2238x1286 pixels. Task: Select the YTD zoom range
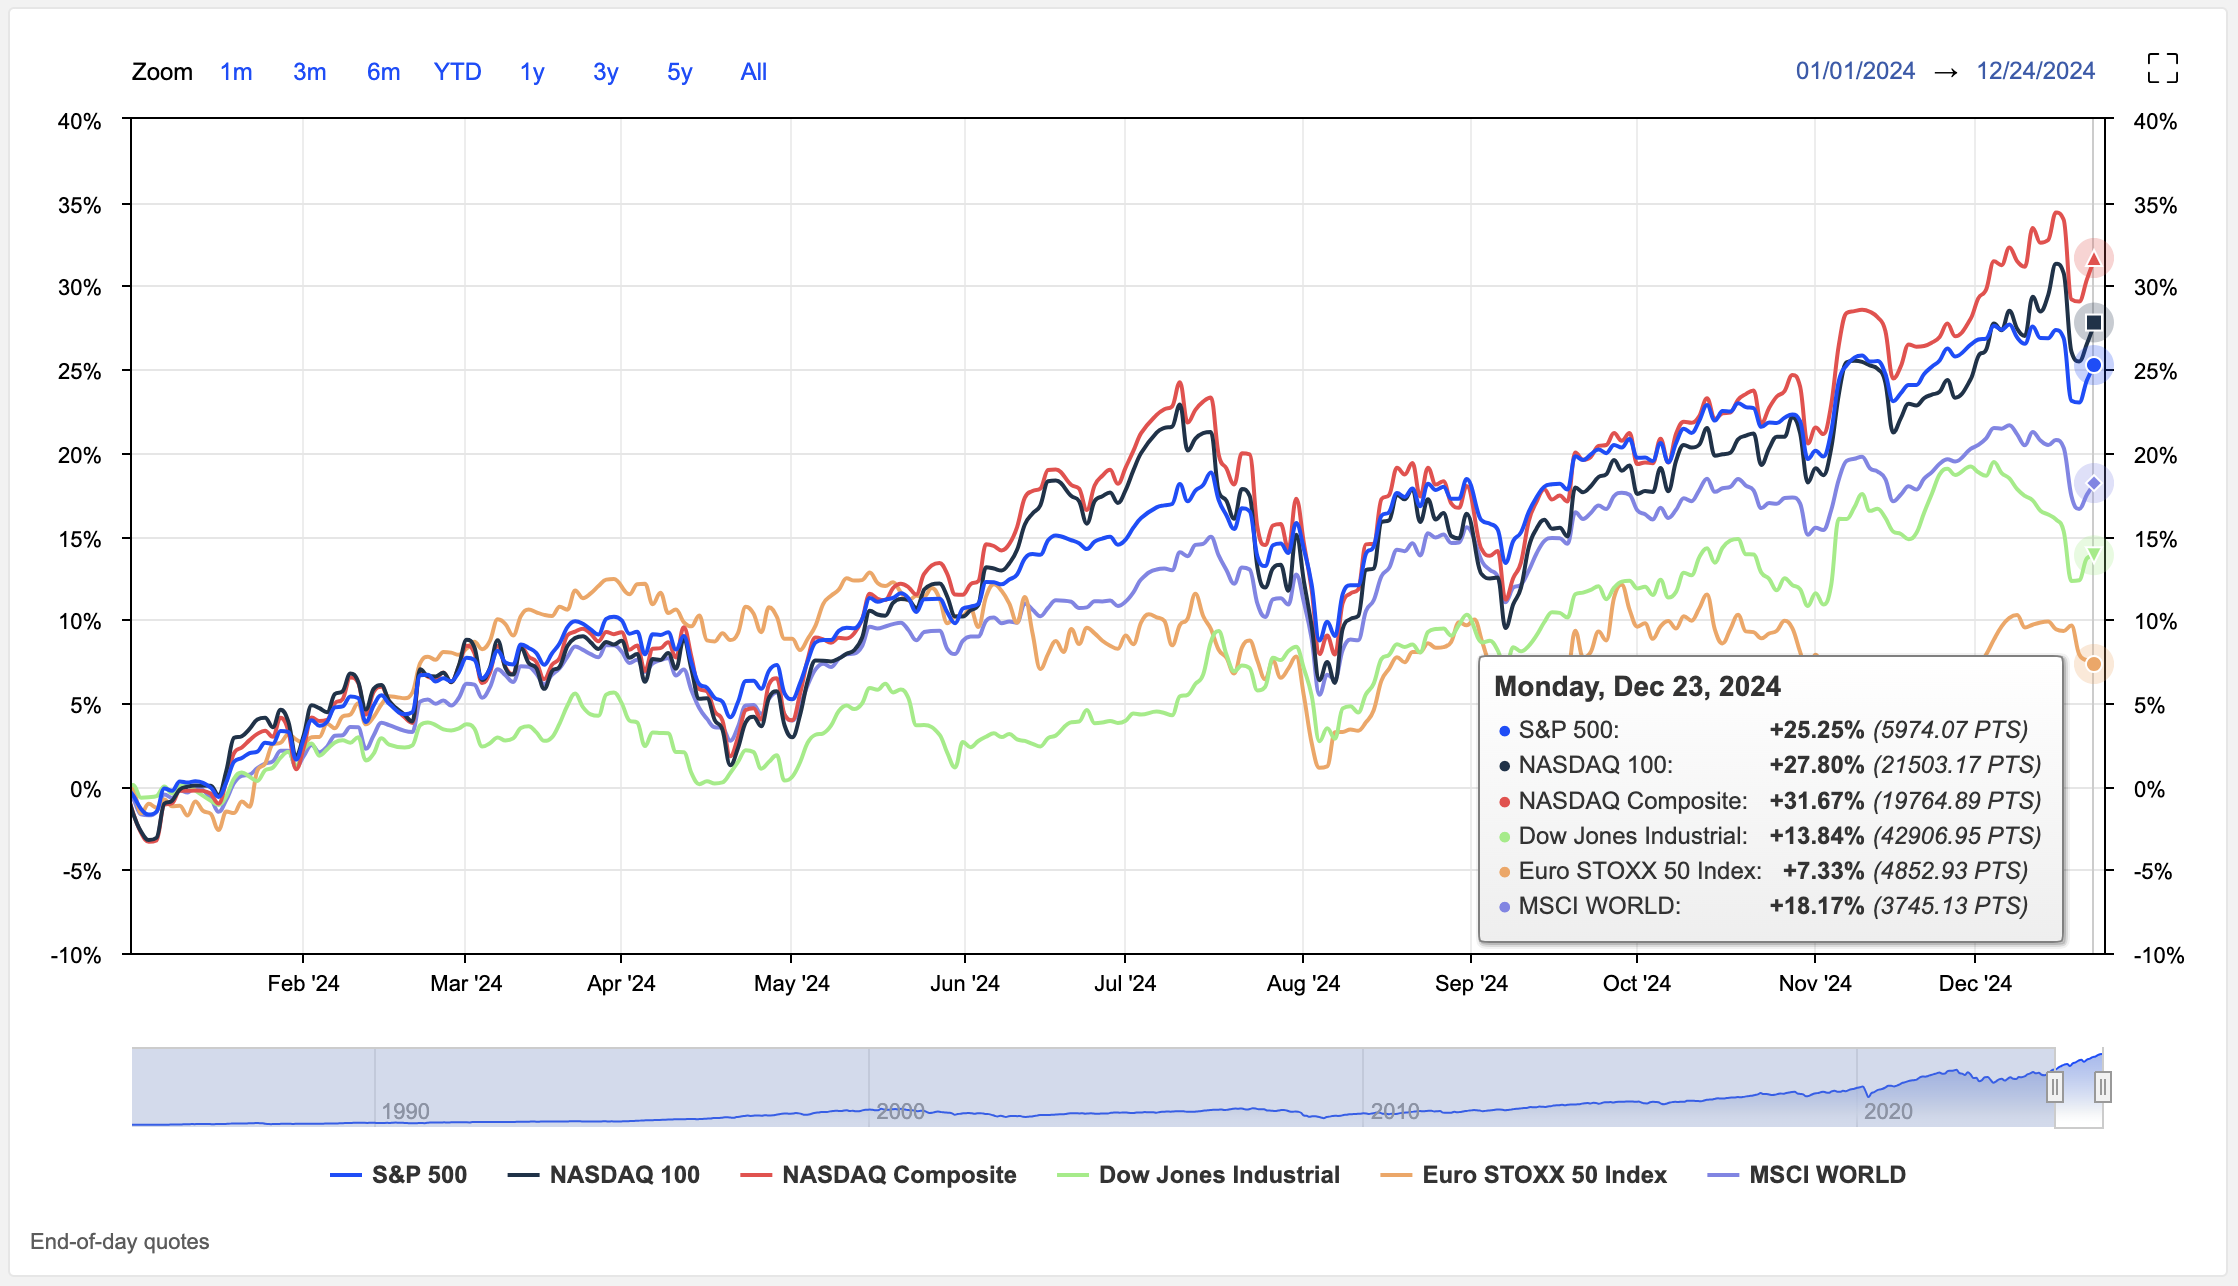pyautogui.click(x=457, y=72)
